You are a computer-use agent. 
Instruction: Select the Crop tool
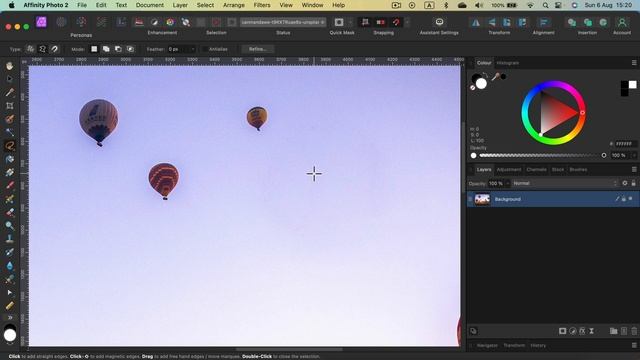(10, 106)
